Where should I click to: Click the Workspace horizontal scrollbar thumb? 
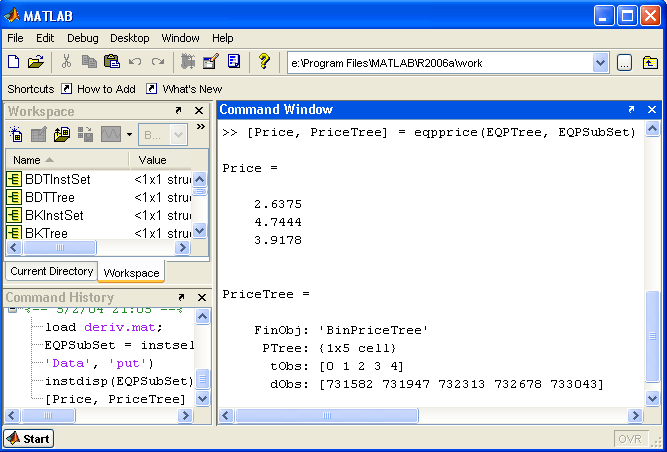click(60, 247)
